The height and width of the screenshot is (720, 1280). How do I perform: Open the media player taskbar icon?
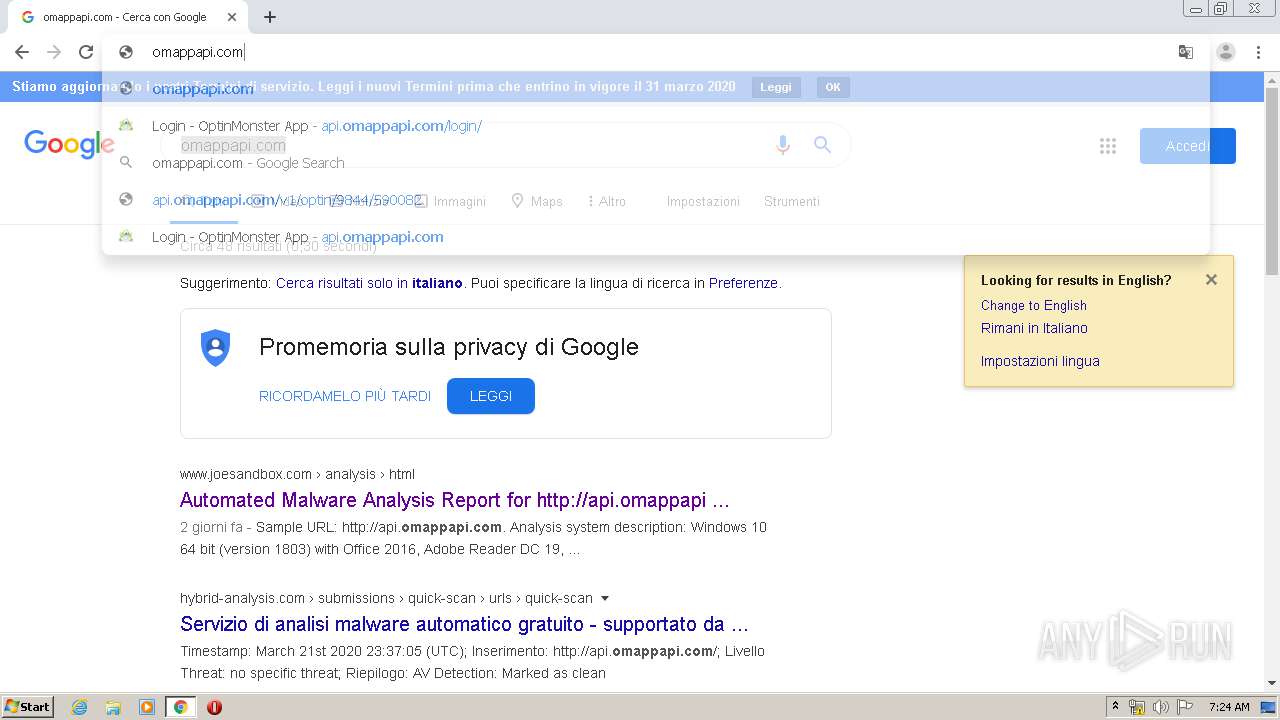(147, 707)
